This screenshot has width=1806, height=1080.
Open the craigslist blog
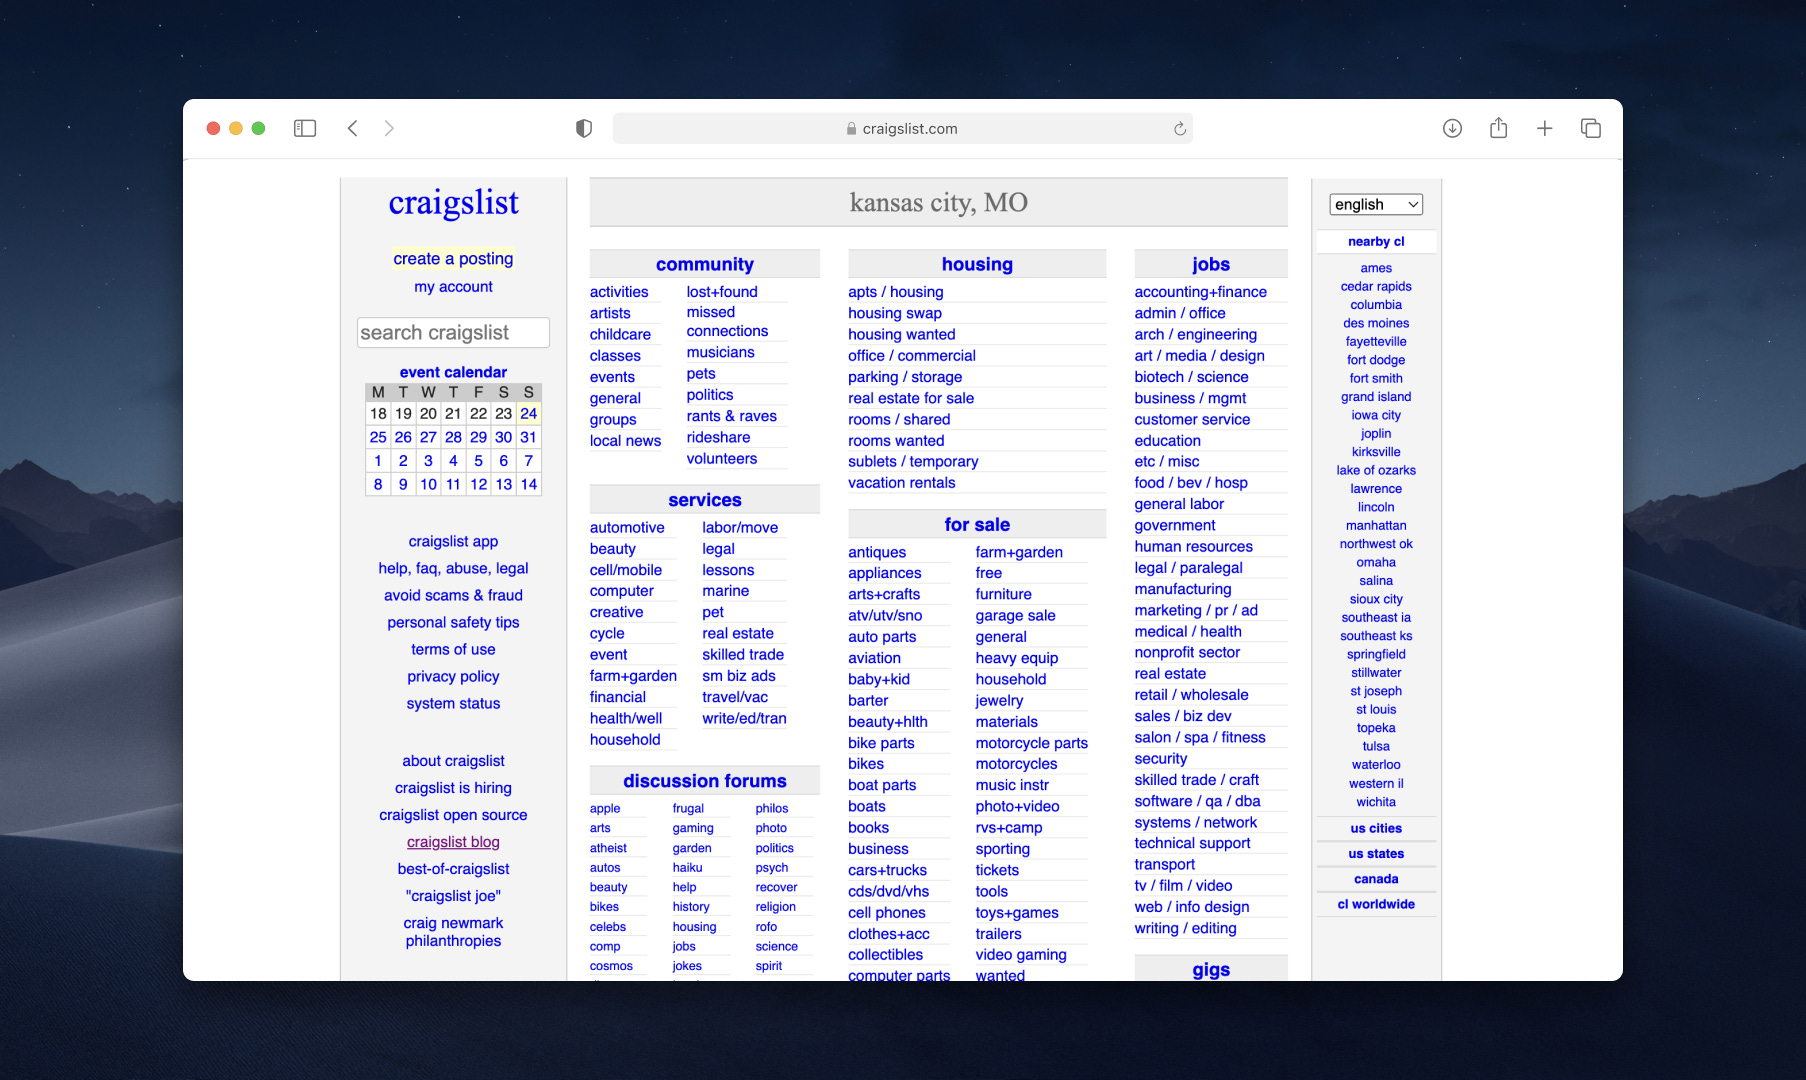(453, 842)
